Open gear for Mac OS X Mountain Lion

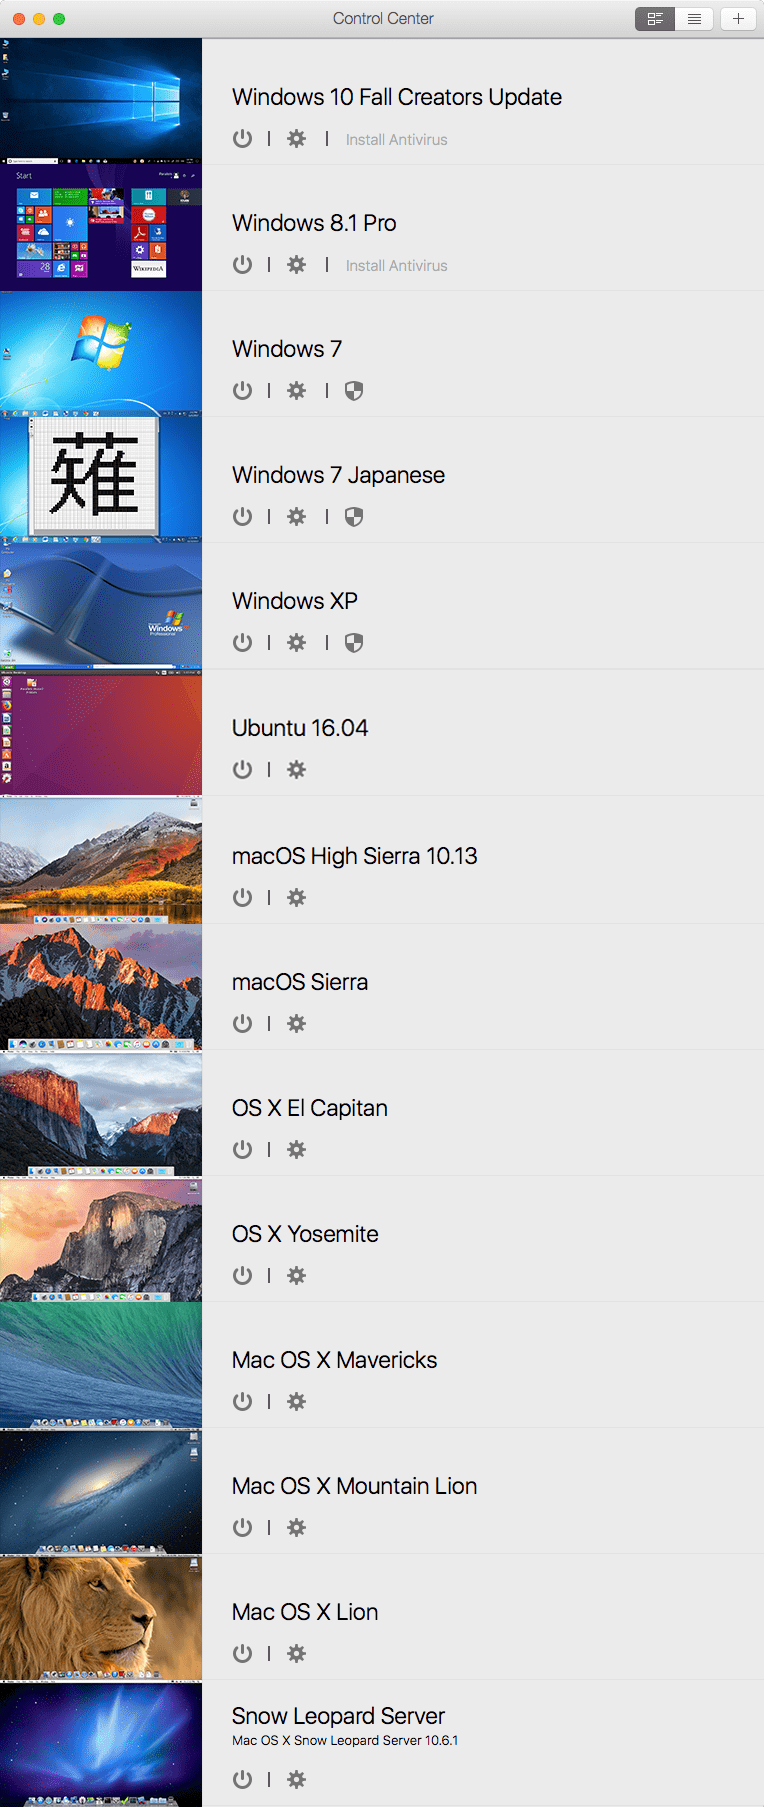point(296,1528)
